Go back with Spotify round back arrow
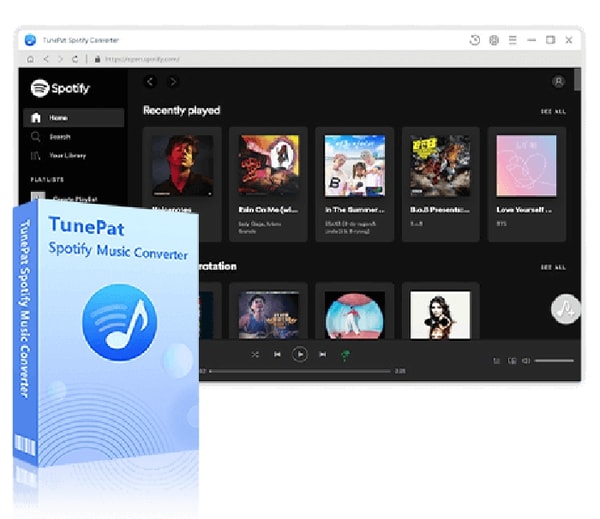The image size is (600, 519). (x=150, y=82)
